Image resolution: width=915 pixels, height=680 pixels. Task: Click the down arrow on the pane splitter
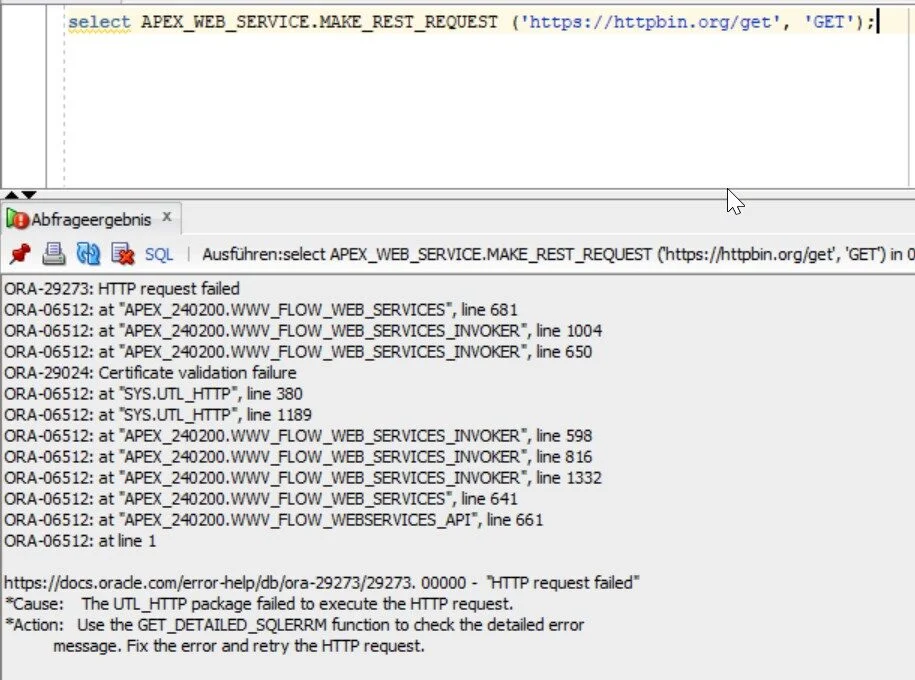click(29, 194)
